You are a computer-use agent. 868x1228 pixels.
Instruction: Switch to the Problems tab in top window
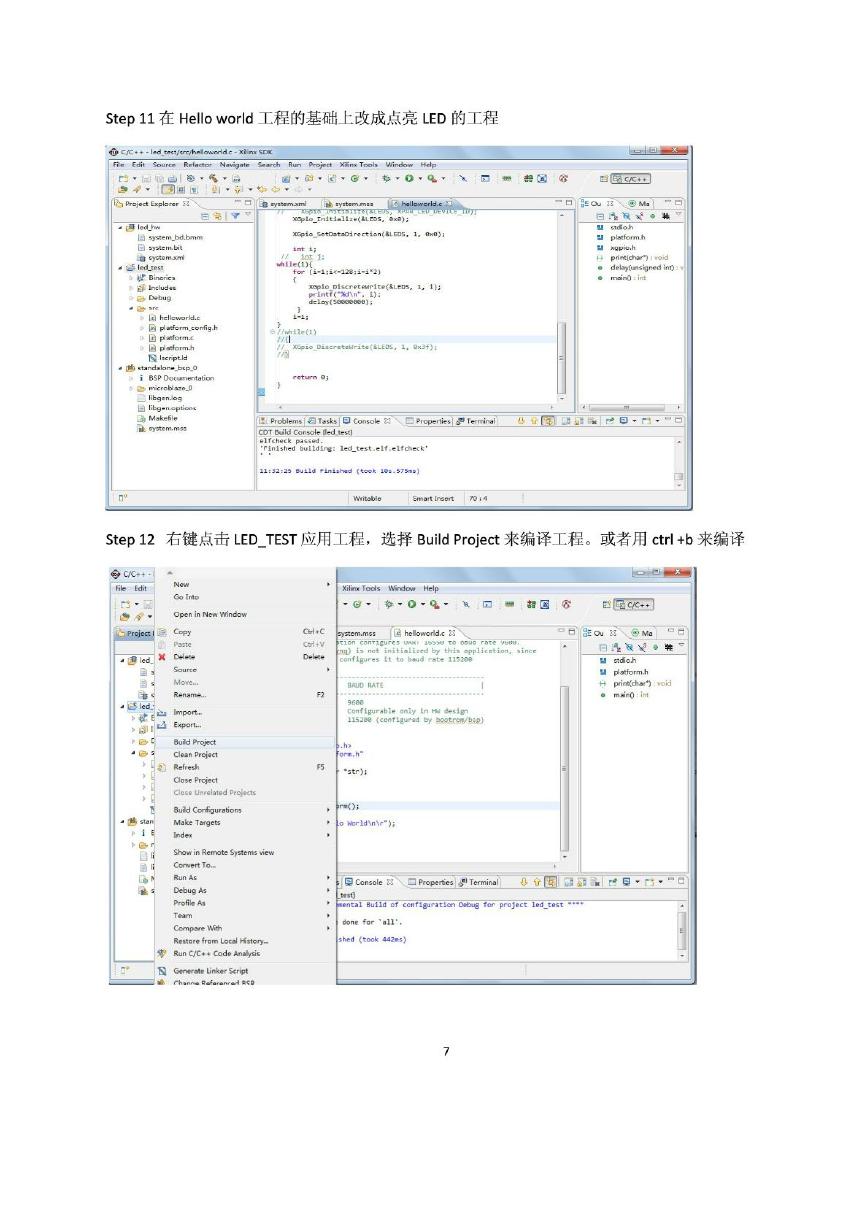pos(281,421)
